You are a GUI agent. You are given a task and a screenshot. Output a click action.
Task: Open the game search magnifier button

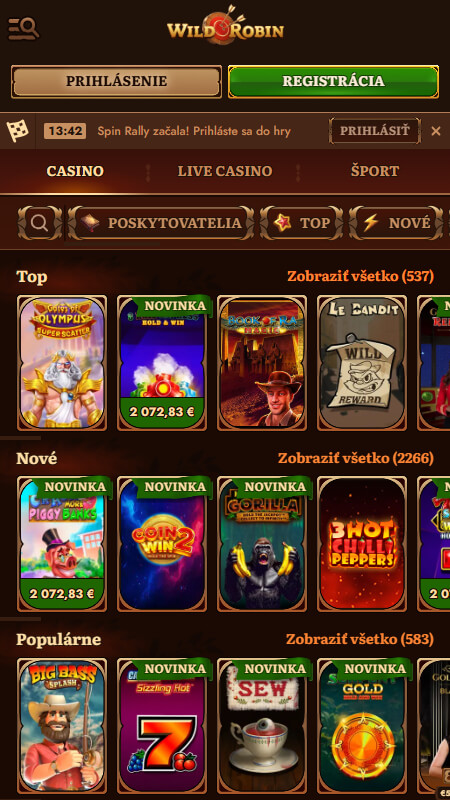click(x=39, y=223)
